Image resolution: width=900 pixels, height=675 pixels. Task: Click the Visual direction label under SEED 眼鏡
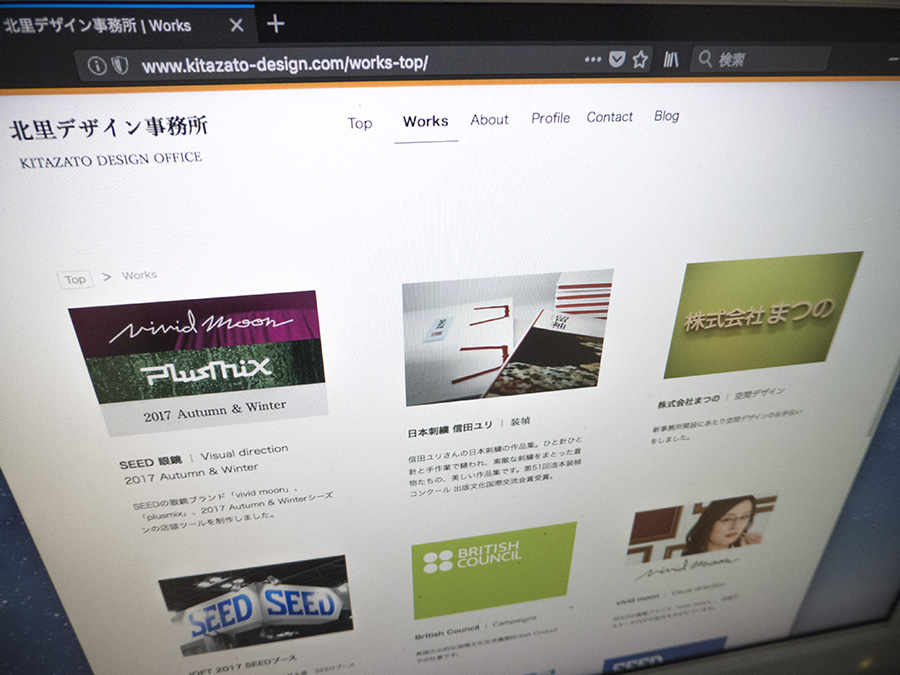click(x=244, y=452)
